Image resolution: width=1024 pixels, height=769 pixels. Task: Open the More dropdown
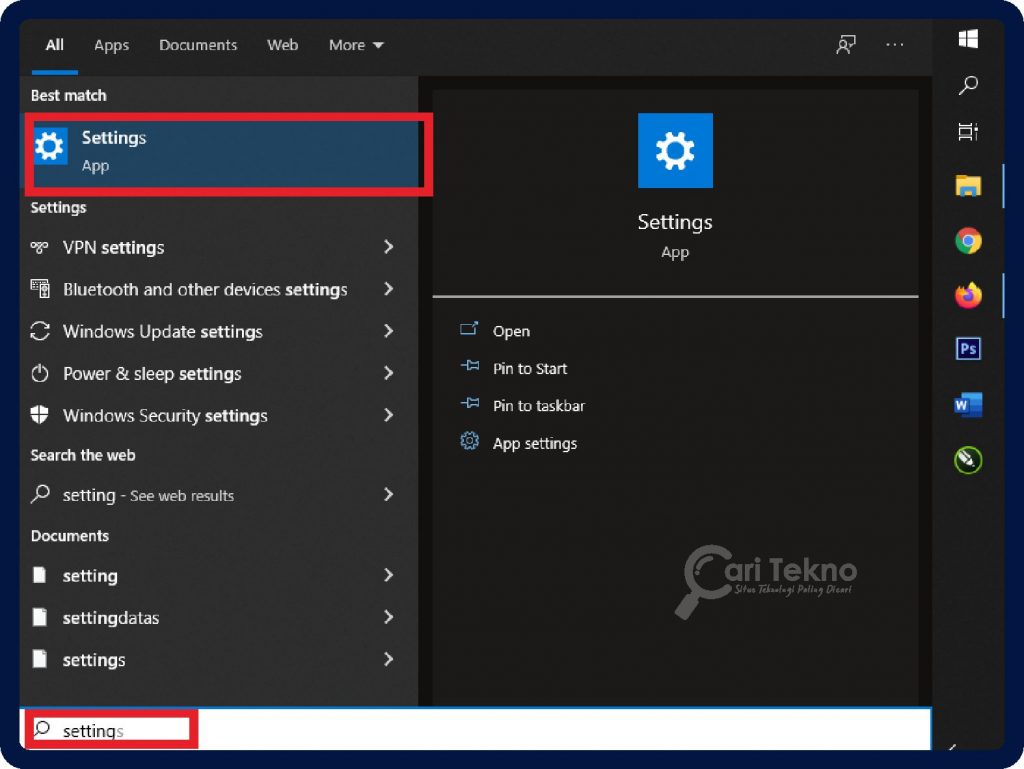point(356,45)
